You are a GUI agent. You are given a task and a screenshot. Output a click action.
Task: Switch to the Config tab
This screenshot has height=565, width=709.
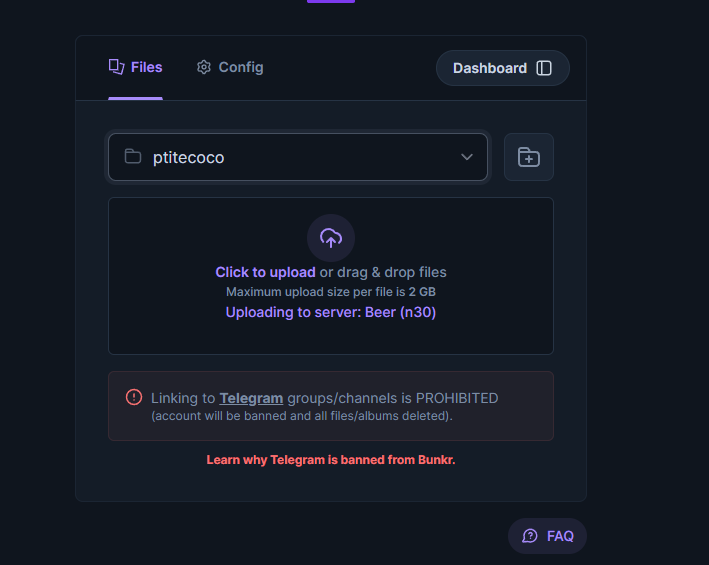click(230, 67)
